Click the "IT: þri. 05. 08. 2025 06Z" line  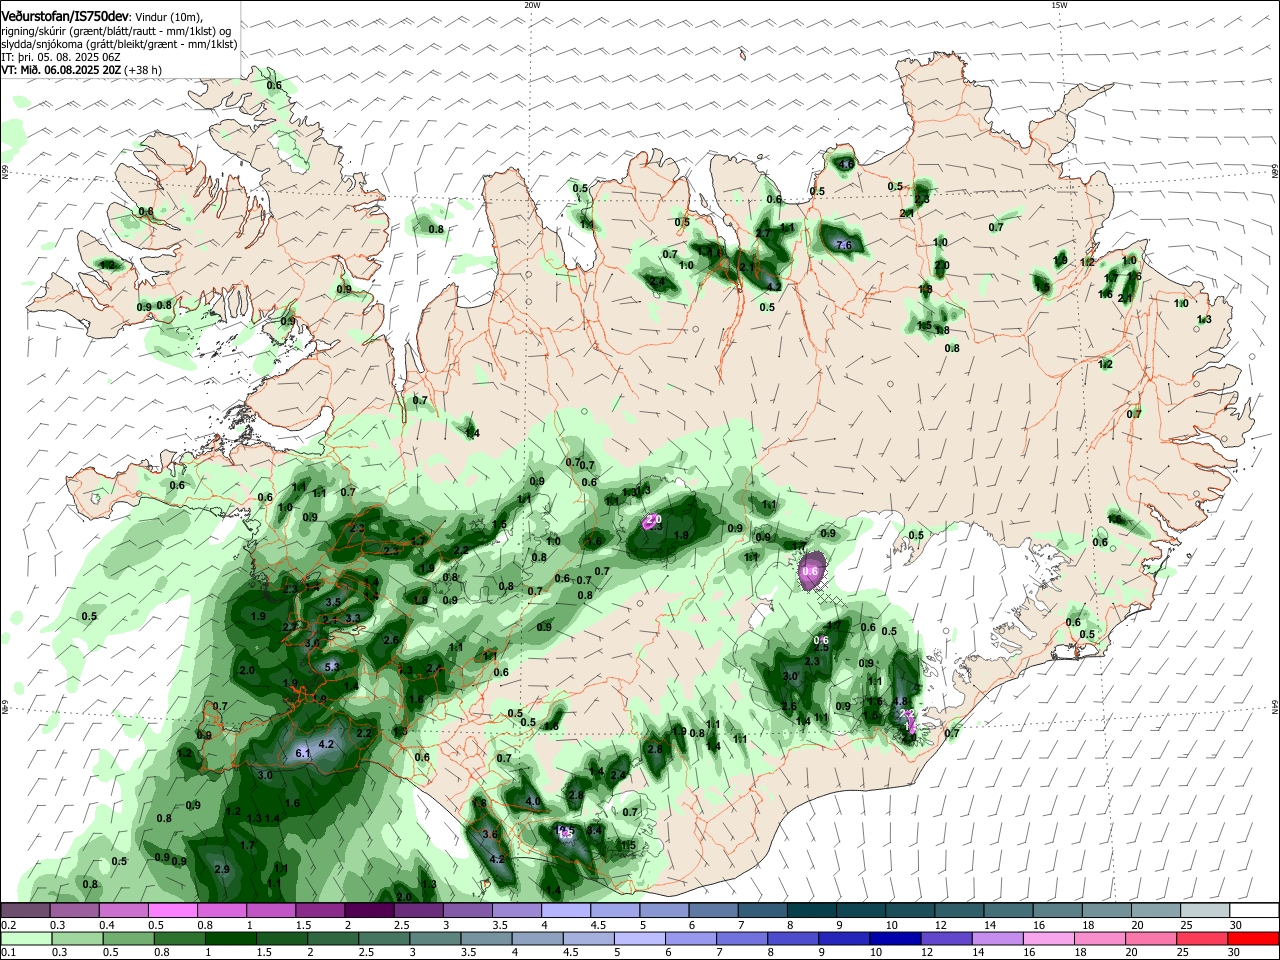(x=63, y=57)
